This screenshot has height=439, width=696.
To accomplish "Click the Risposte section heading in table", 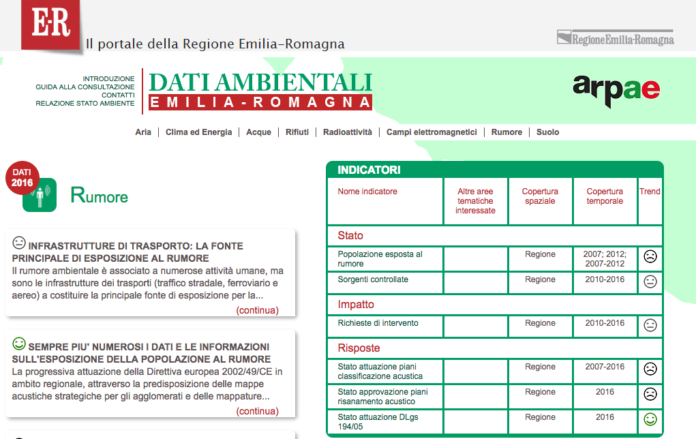I will coord(359,348).
